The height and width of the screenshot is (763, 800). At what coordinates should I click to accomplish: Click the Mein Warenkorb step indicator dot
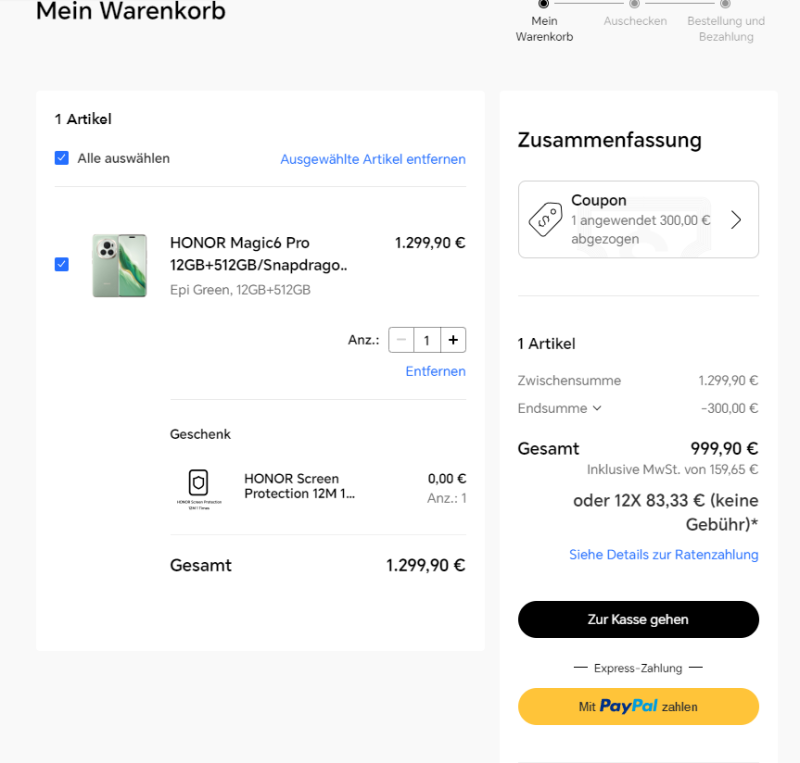click(x=544, y=4)
